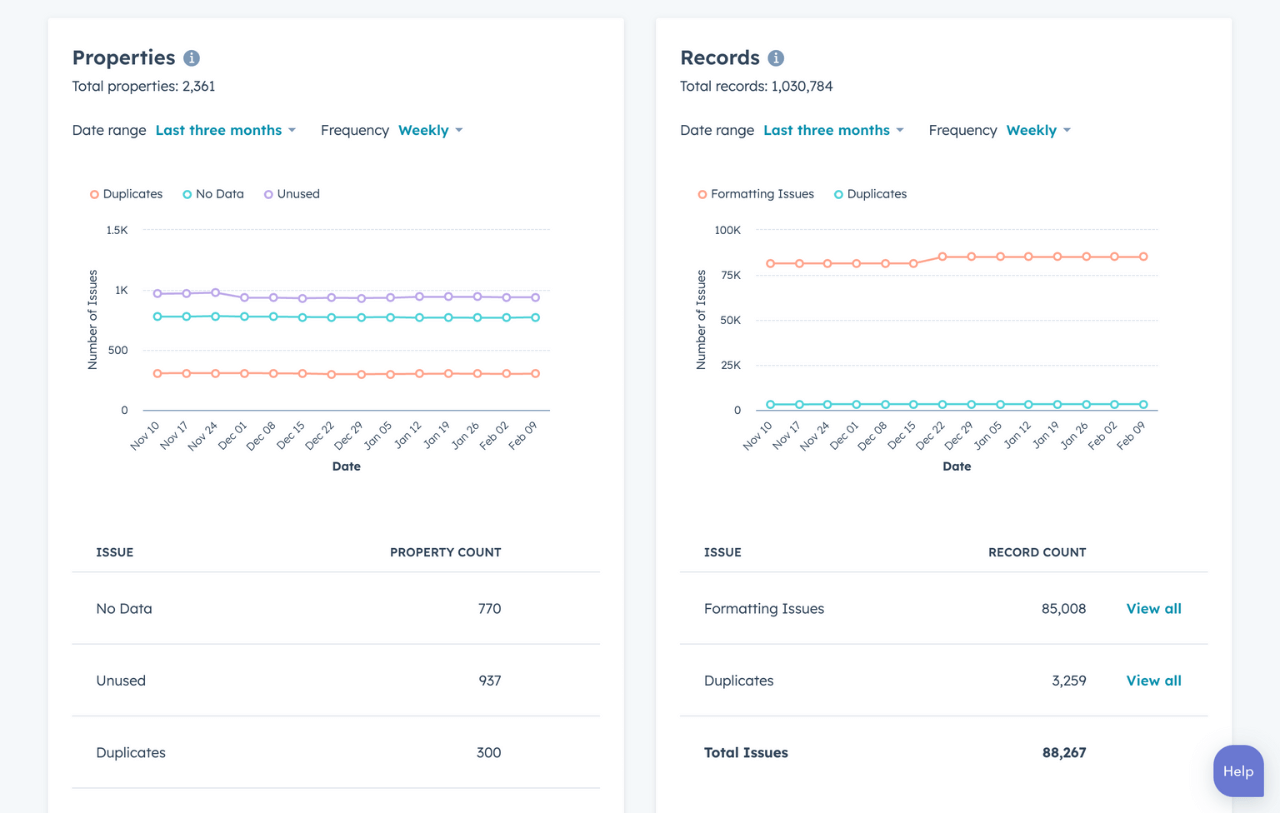The width and height of the screenshot is (1280, 813).
Task: Toggle the Duplicates legend in Properties chart
Action: coord(126,194)
